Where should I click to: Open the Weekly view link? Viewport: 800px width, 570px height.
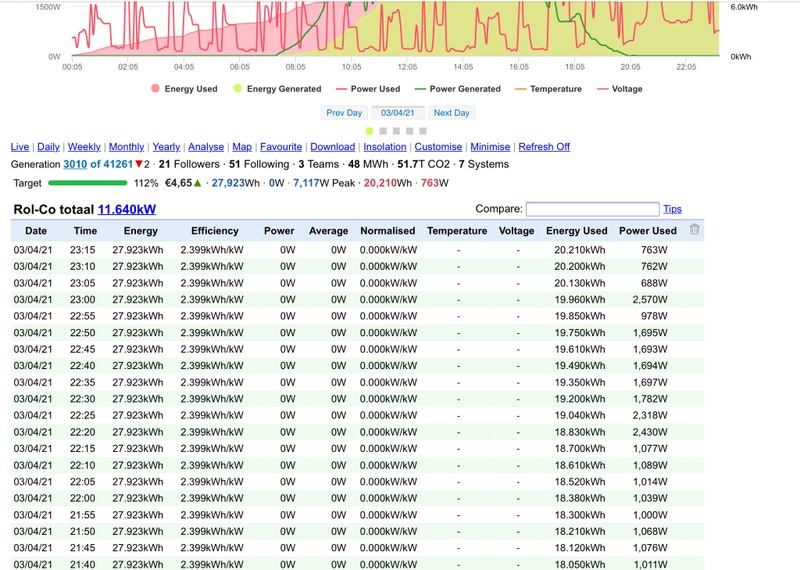pyautogui.click(x=84, y=147)
